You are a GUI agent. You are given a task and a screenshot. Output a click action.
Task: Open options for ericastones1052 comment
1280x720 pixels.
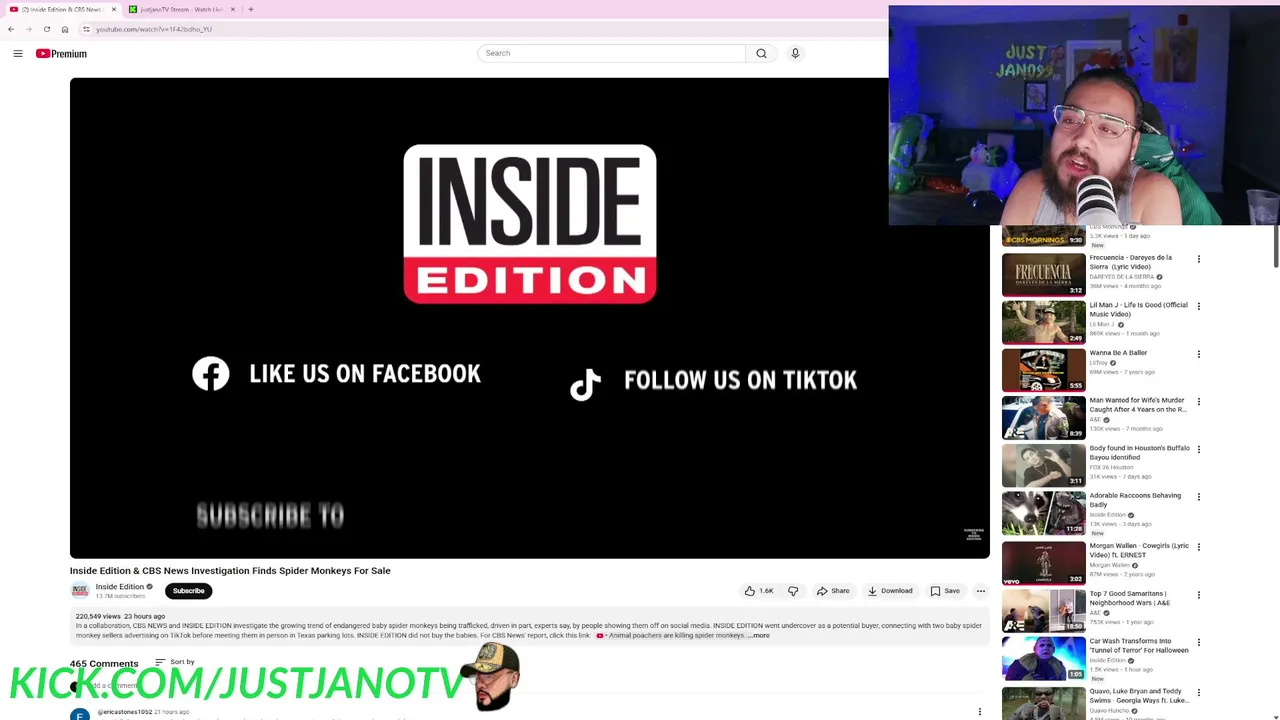coord(980,712)
